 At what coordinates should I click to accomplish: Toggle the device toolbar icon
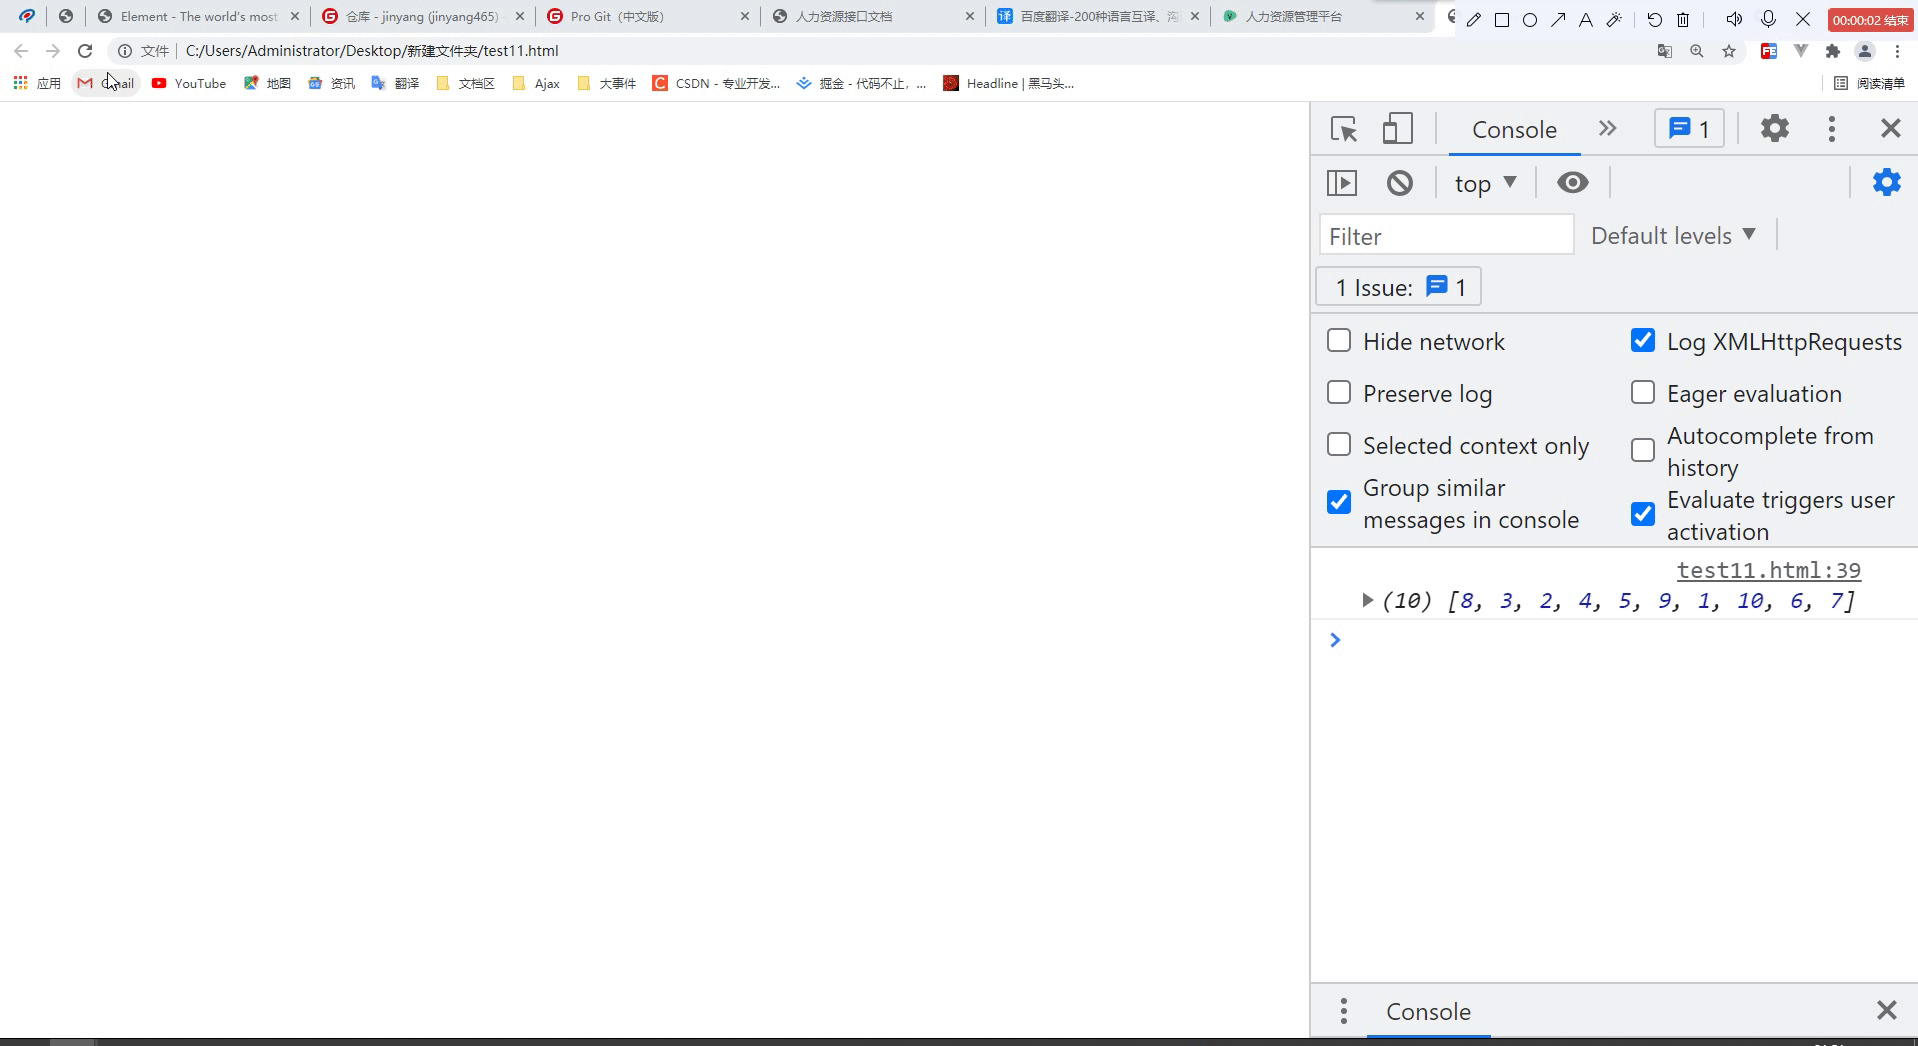[1397, 129]
